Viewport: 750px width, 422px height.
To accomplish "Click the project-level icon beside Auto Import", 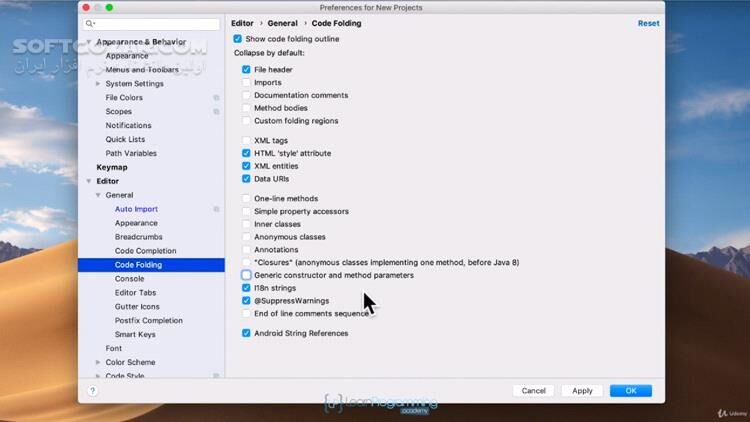I will click(x=216, y=209).
